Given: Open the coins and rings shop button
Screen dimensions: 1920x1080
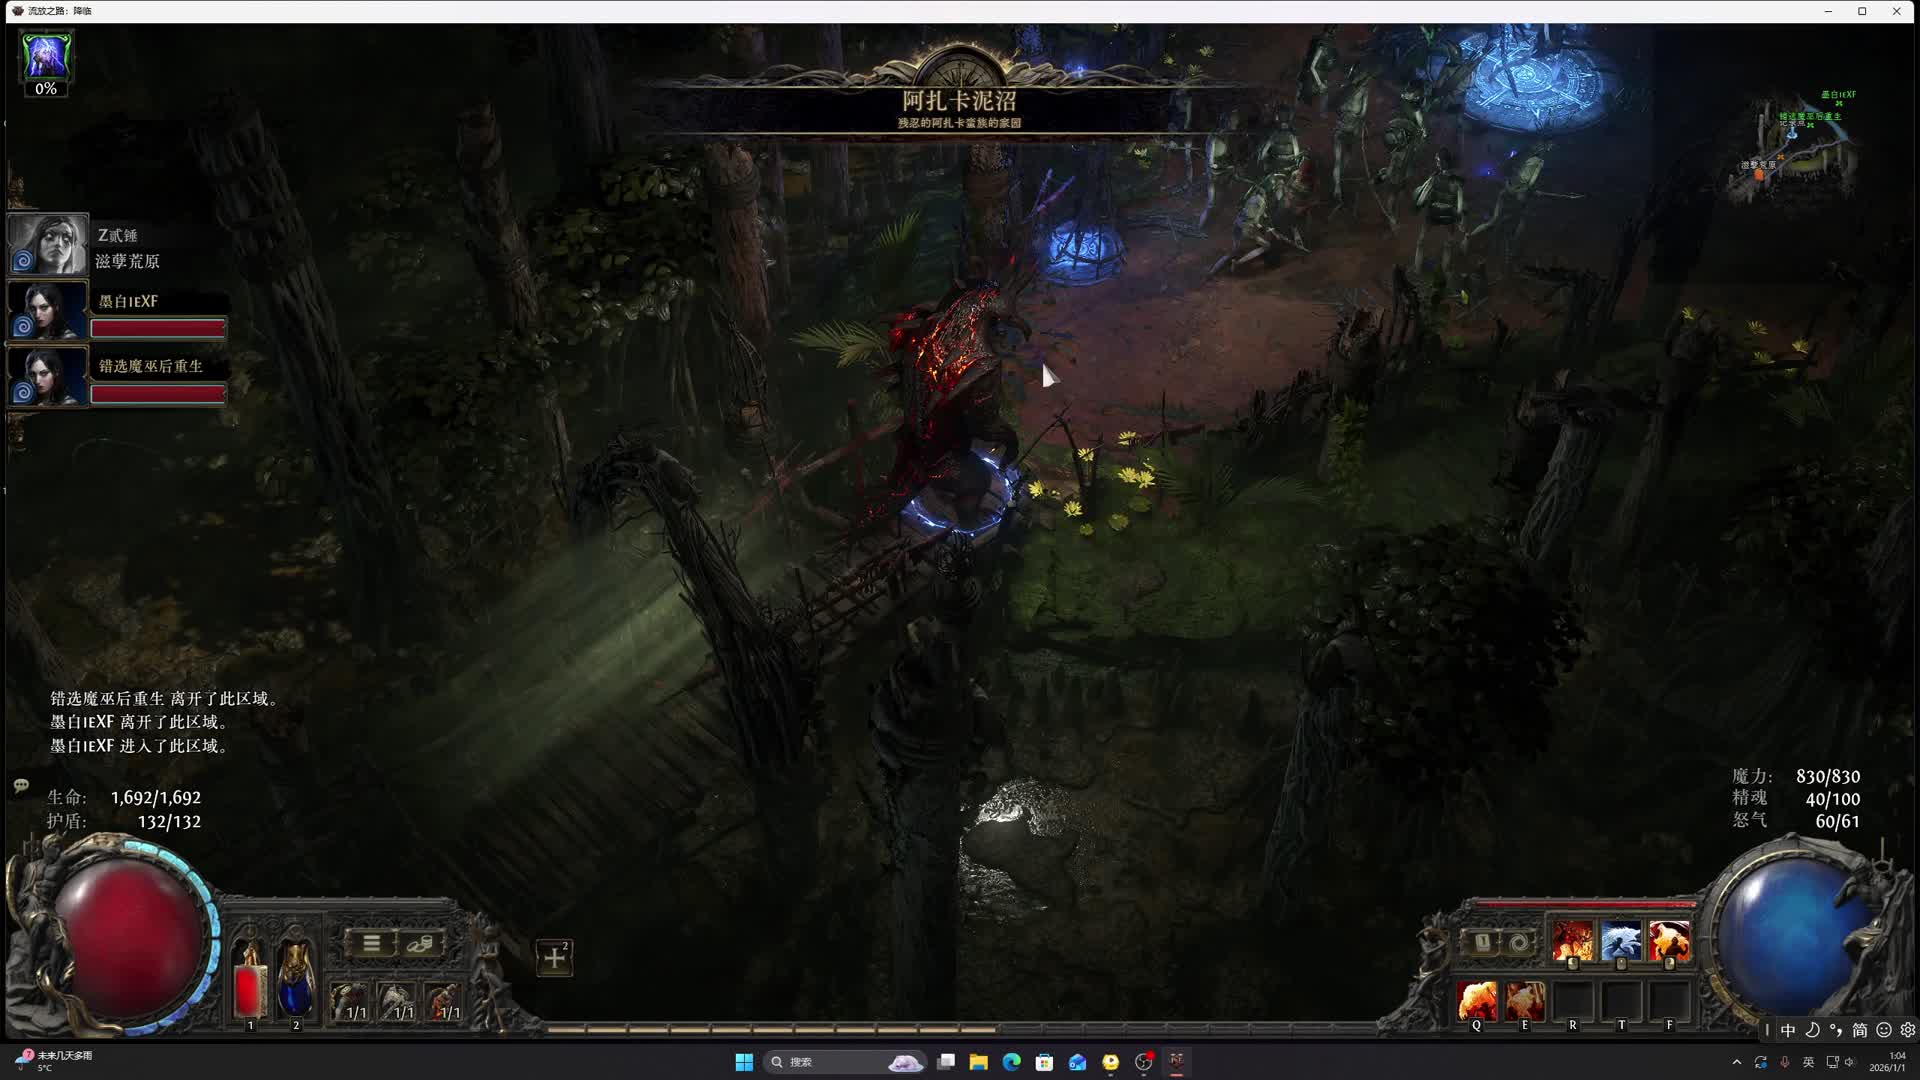Looking at the screenshot, I should [420, 943].
